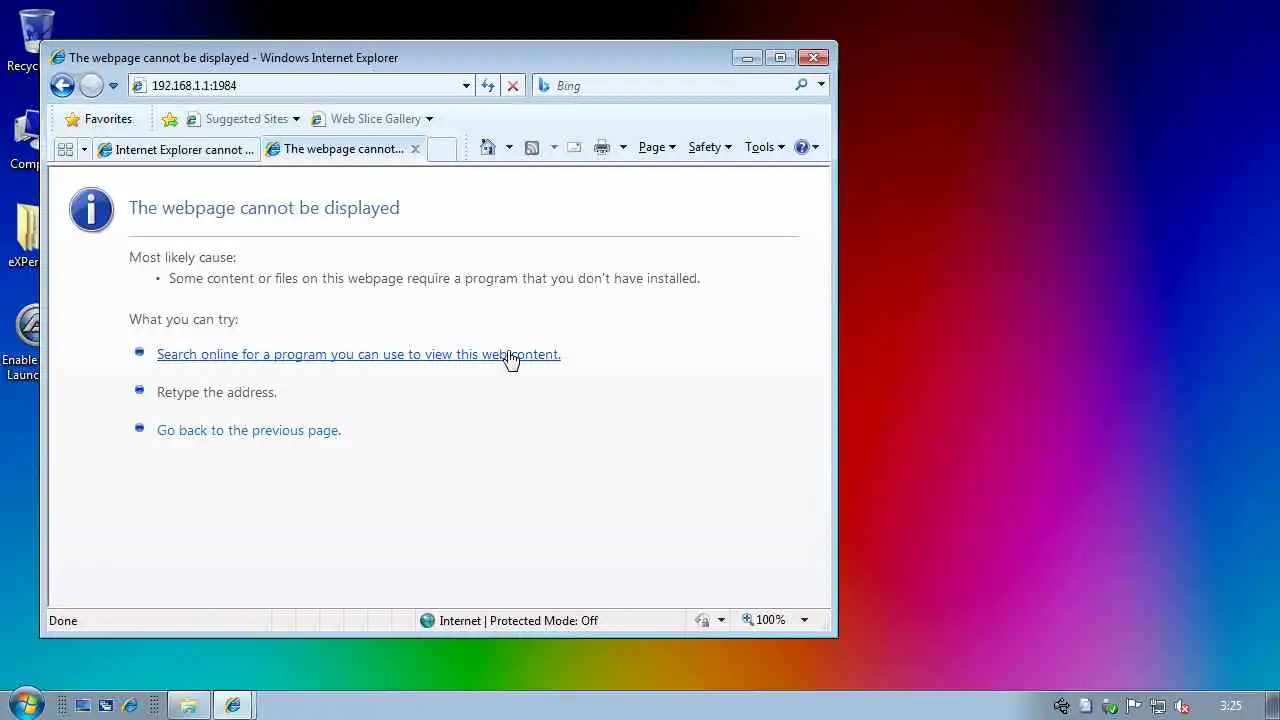
Task: Click the Print icon
Action: click(602, 147)
